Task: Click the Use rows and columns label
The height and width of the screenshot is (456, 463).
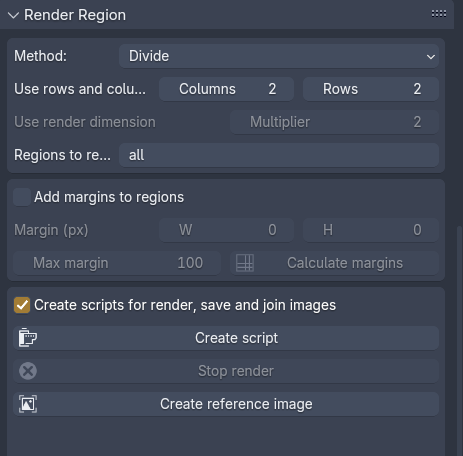Action: (80, 89)
